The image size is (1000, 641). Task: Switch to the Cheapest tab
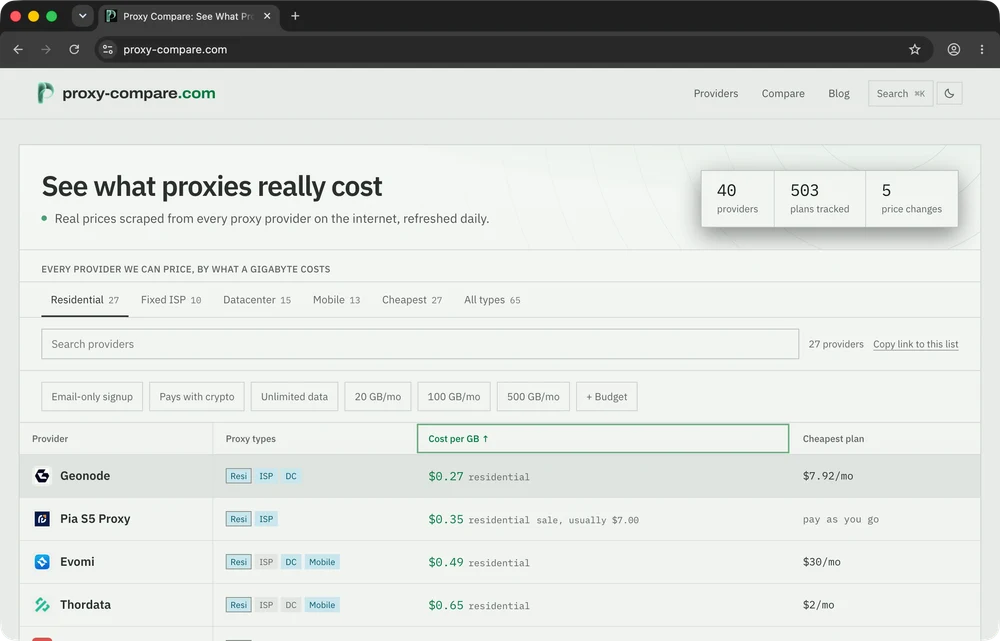[x=412, y=300]
